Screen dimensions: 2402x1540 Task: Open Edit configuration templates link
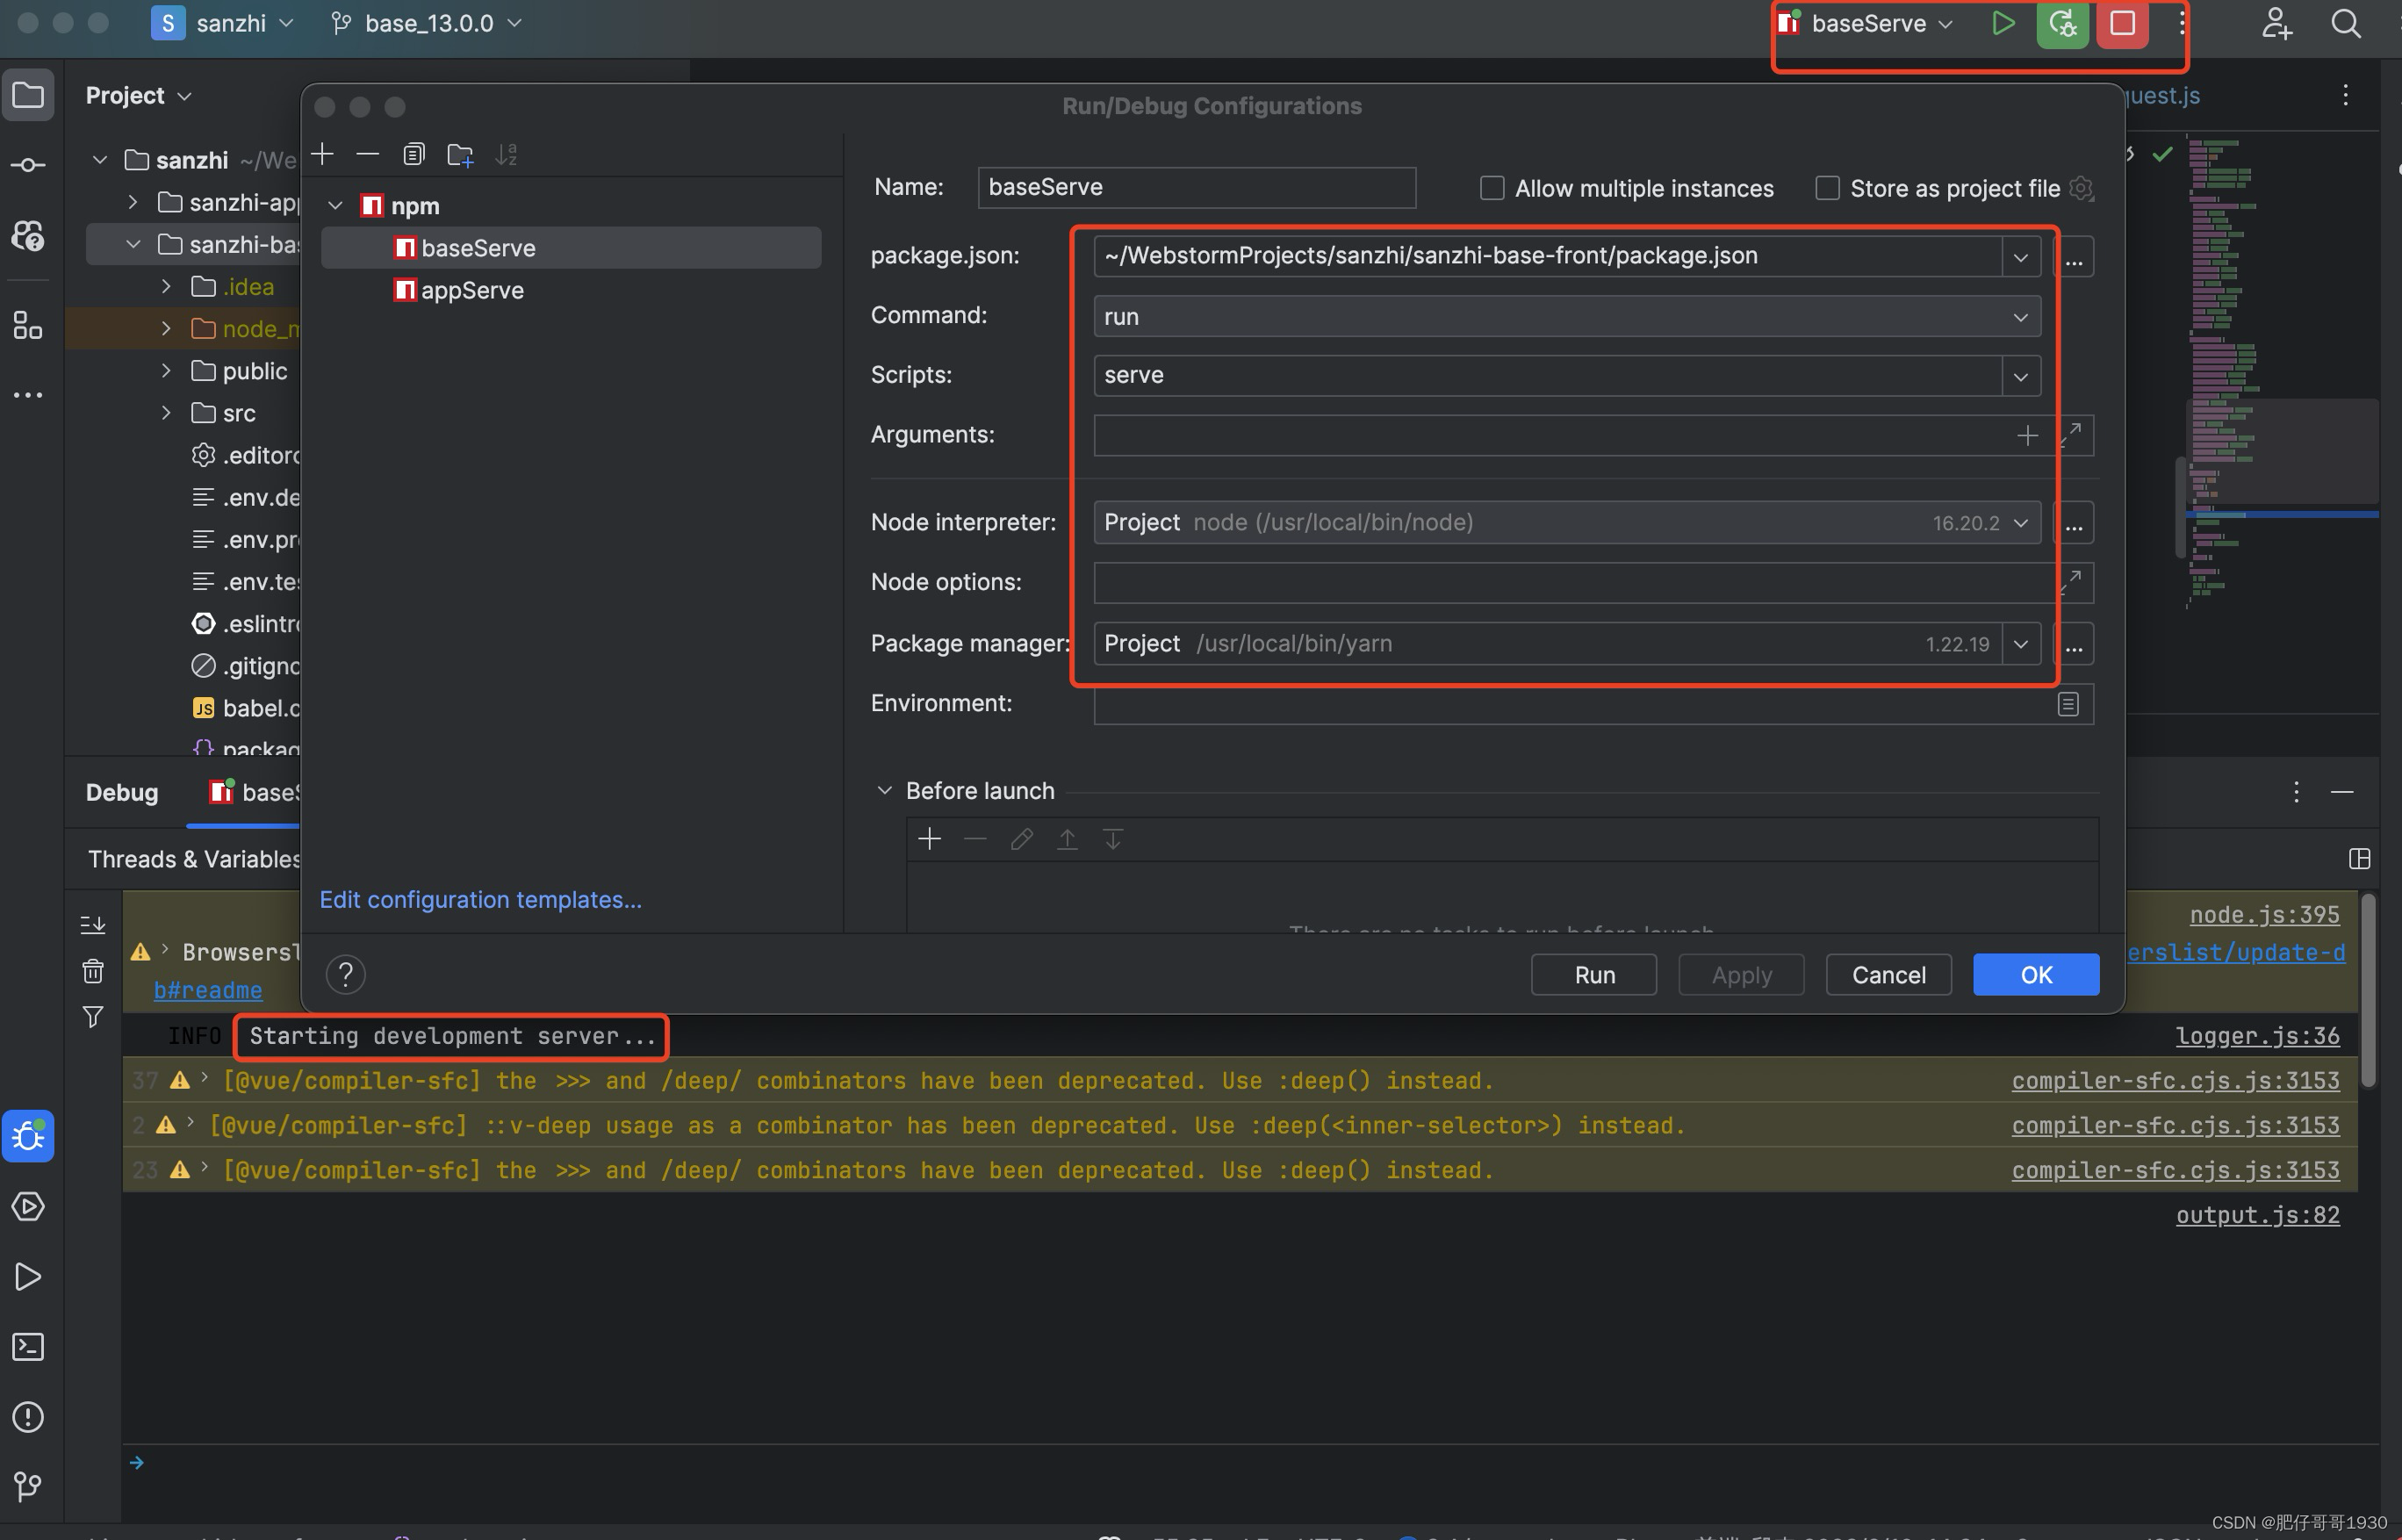pyautogui.click(x=480, y=899)
